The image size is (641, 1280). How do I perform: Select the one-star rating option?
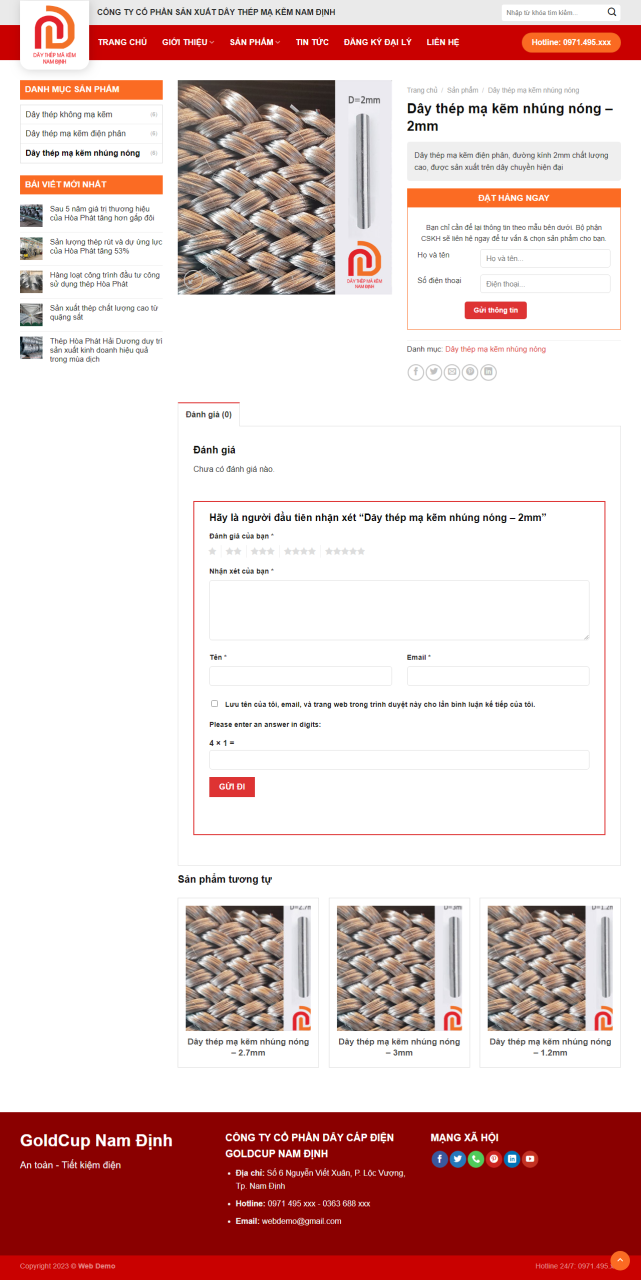click(x=213, y=551)
